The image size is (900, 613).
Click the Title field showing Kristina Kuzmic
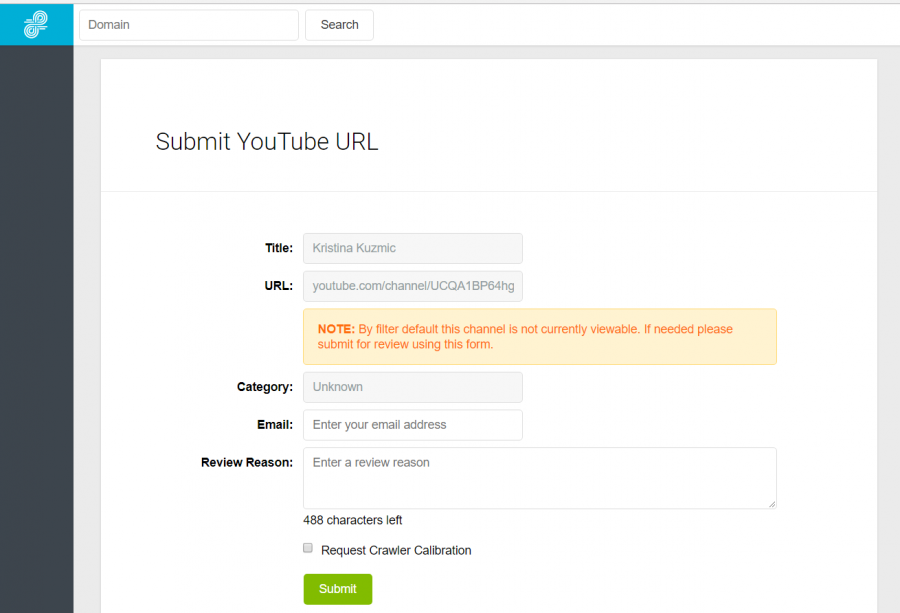point(413,248)
